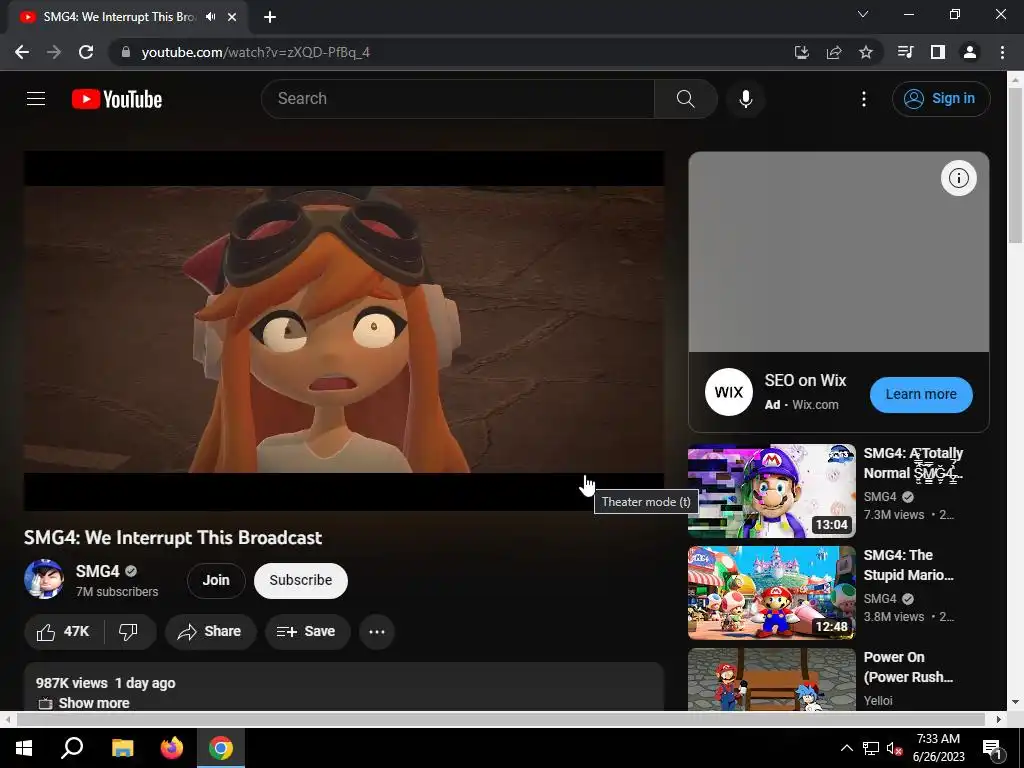The height and width of the screenshot is (768, 1024).
Task: Click the youtube.com address bar URL
Action: point(255,52)
